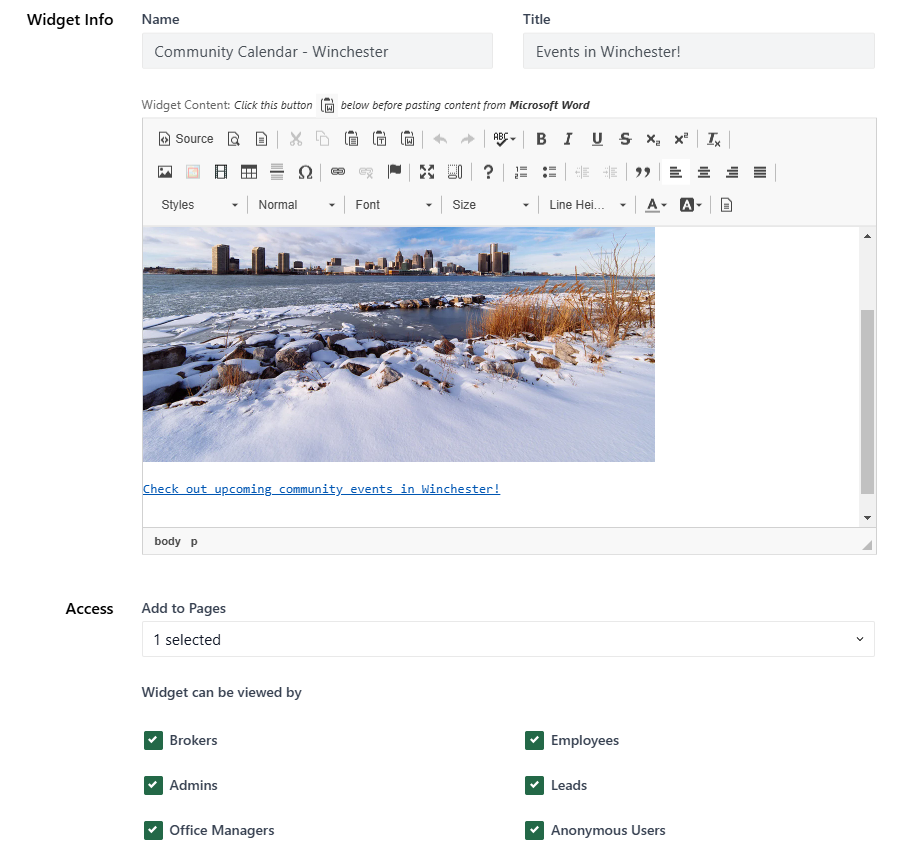Insert a table

tap(248, 171)
